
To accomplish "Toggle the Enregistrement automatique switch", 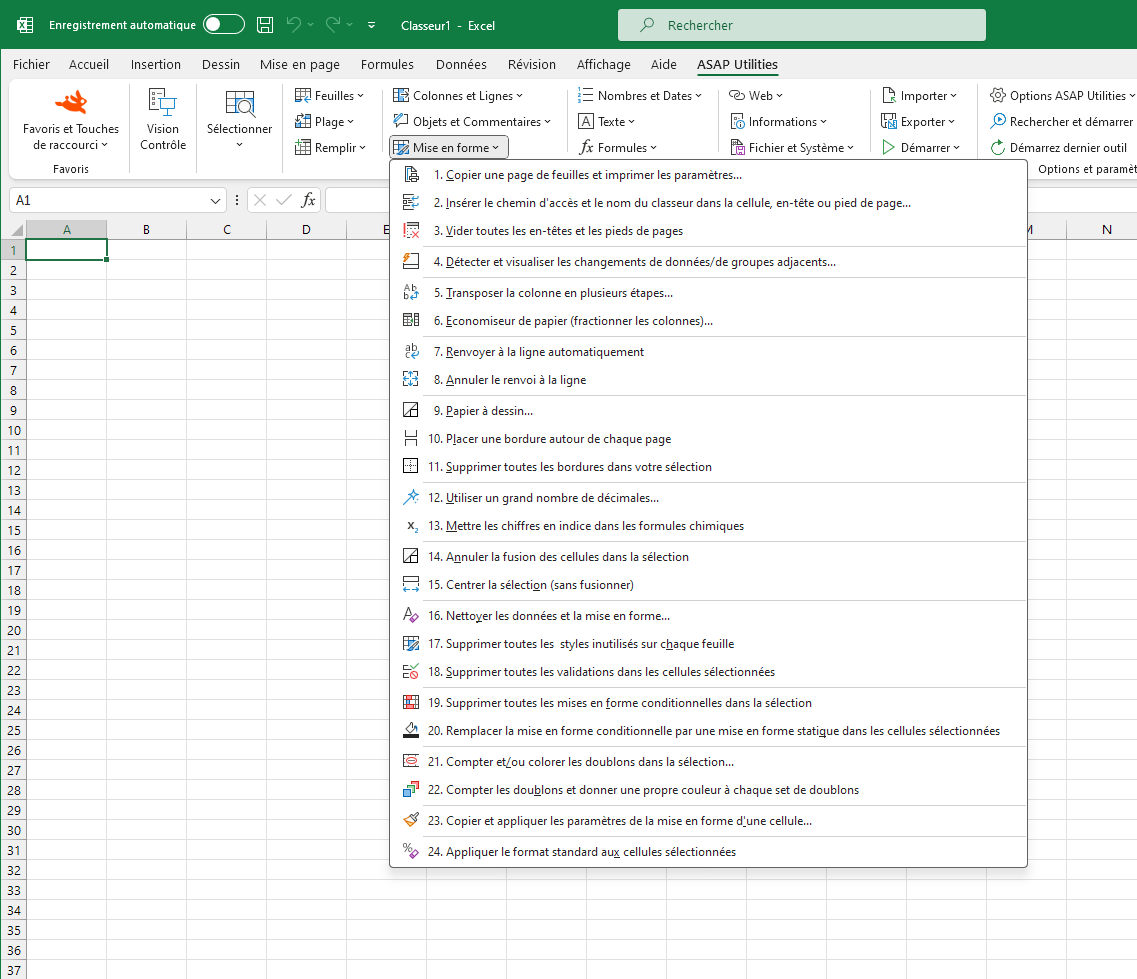I will point(223,25).
